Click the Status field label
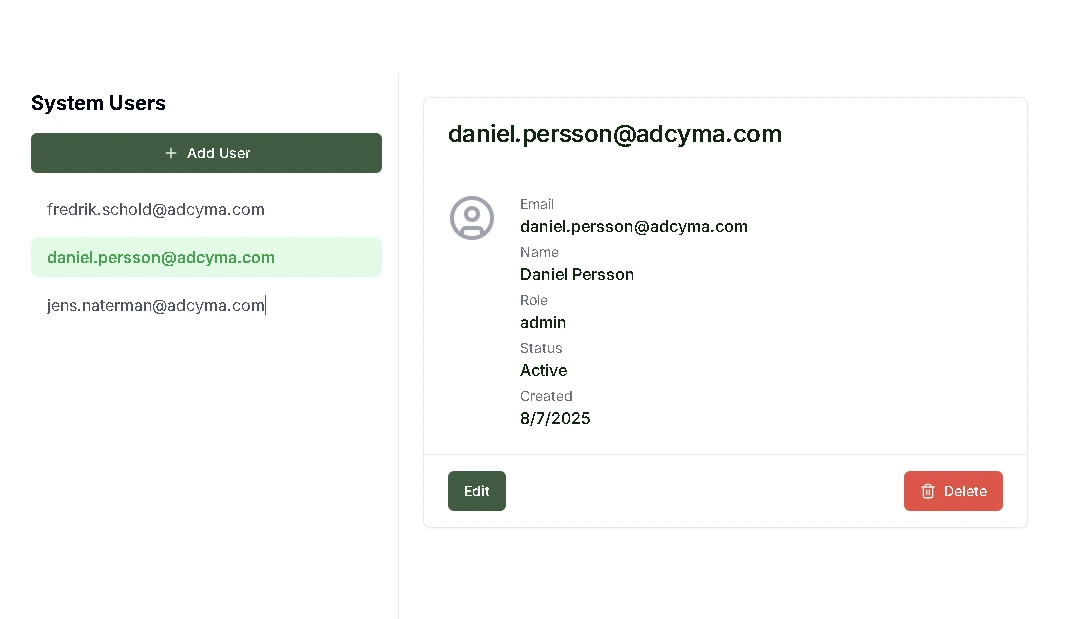 [x=541, y=348]
